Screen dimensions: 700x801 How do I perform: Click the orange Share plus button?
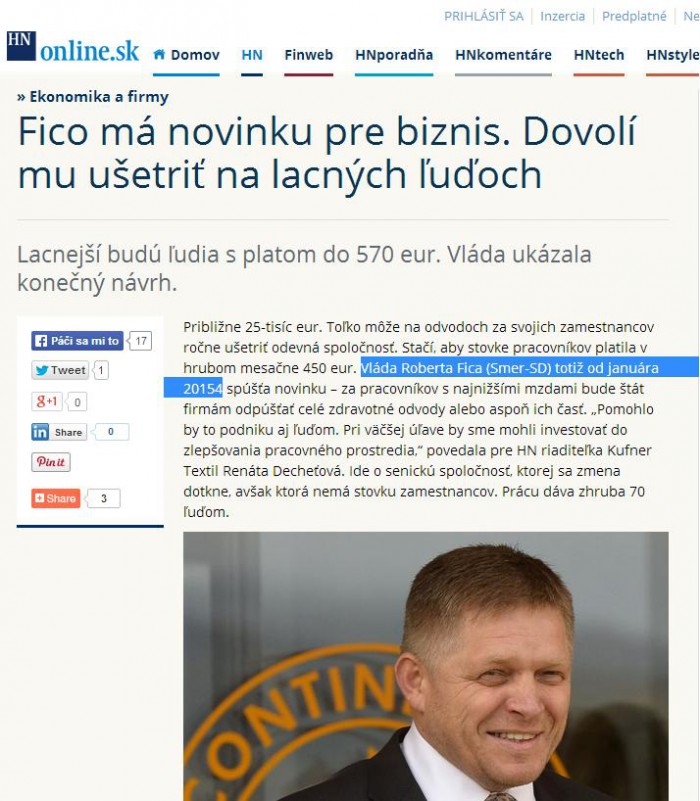pos(56,498)
